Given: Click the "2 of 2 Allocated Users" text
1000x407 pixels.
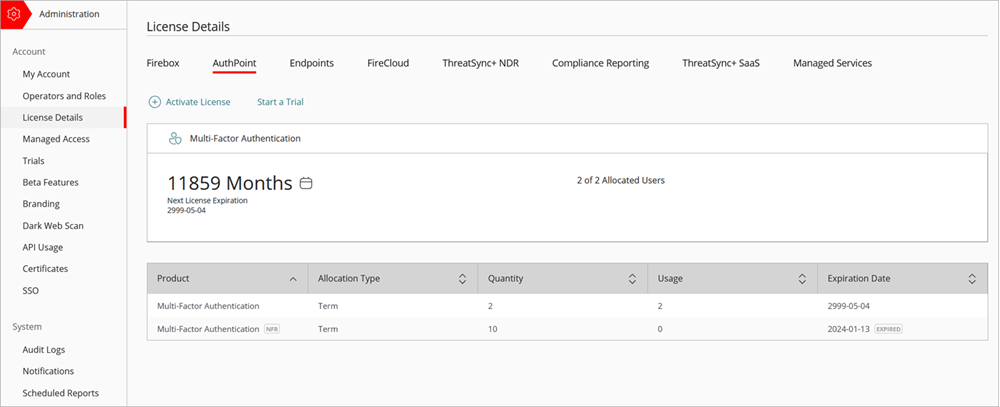Looking at the screenshot, I should (621, 181).
